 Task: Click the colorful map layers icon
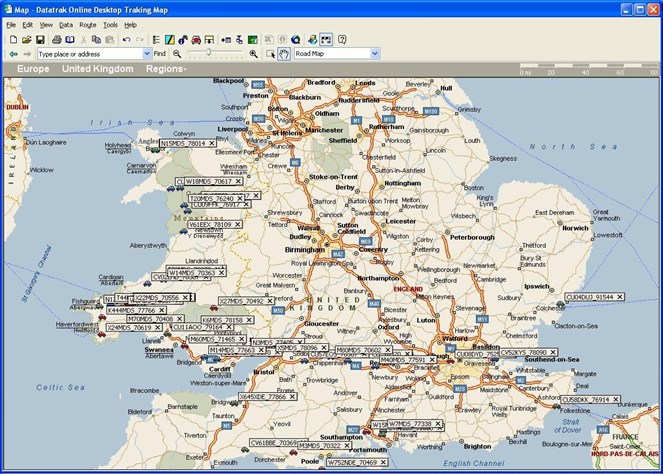[x=312, y=40]
